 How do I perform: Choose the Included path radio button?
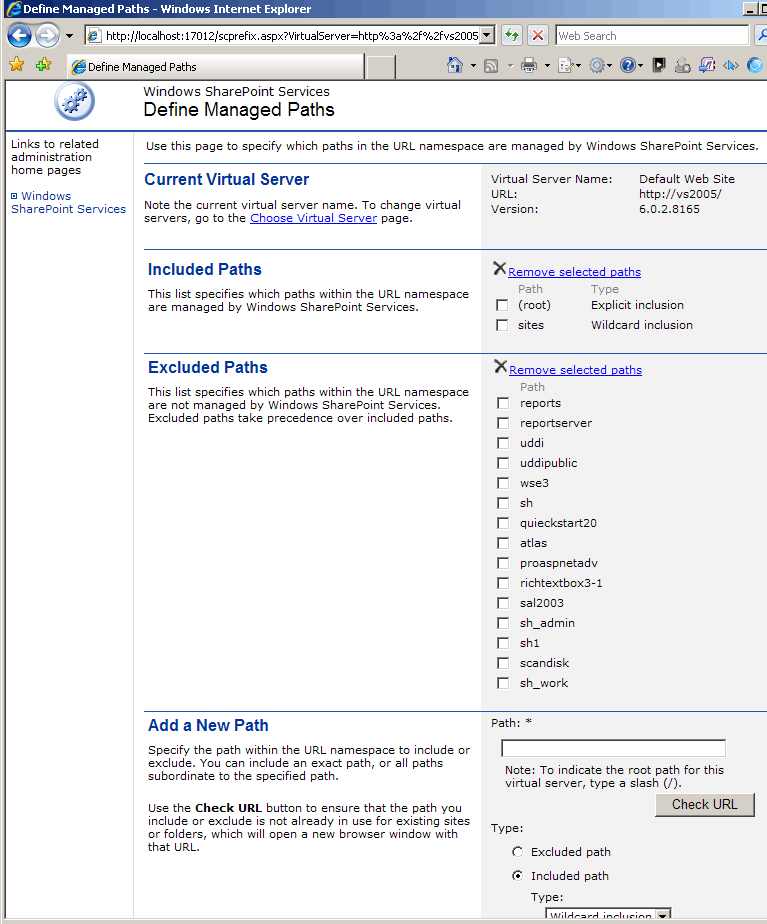517,876
